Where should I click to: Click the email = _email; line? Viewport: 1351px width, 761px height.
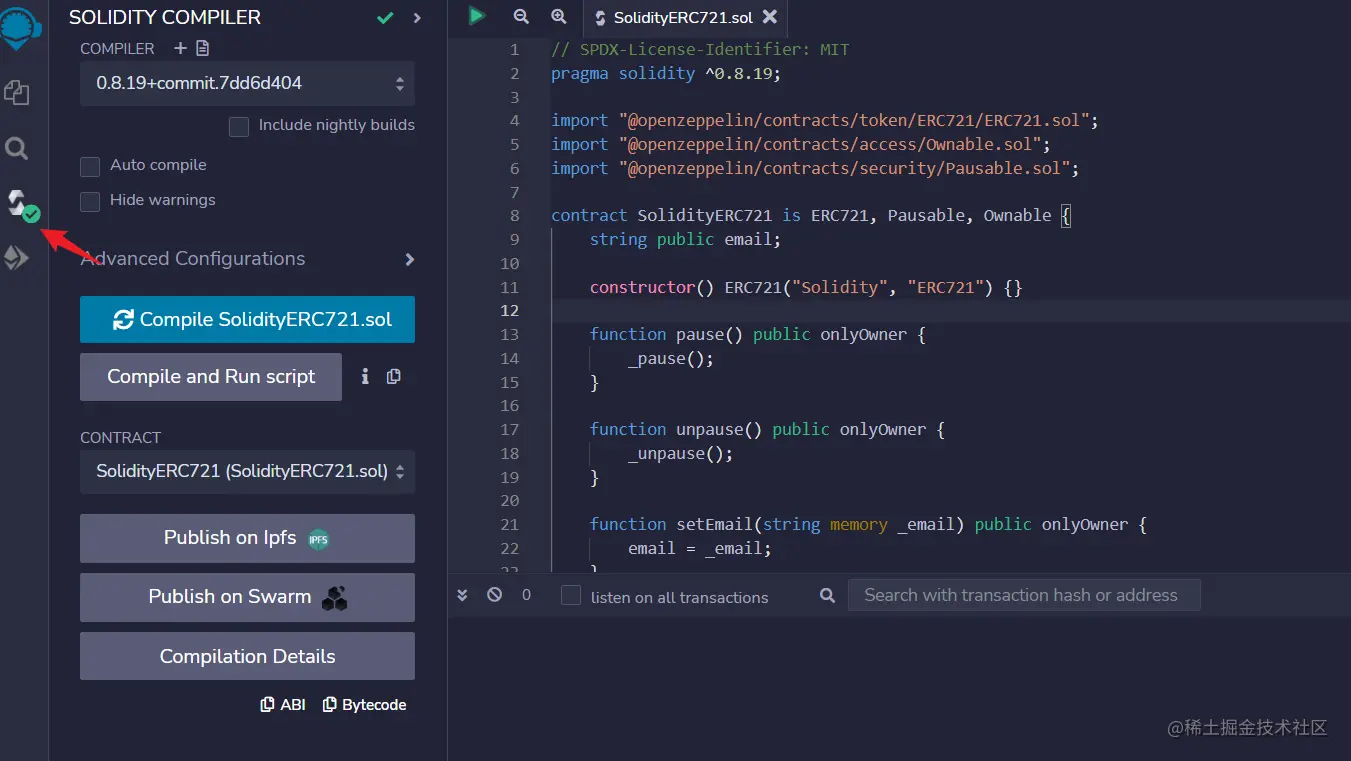click(x=700, y=549)
